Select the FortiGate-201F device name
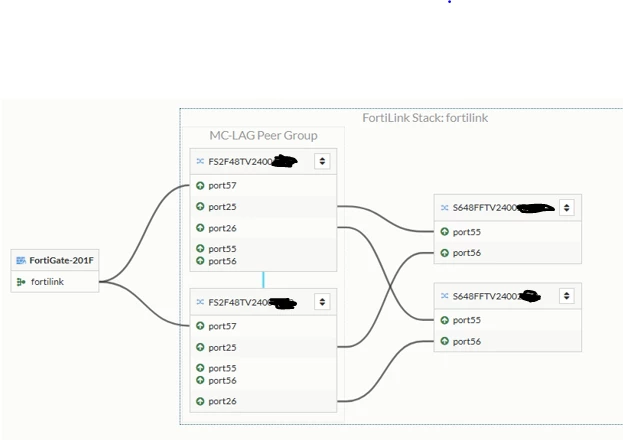Viewport: 623px width, 440px height. [62, 260]
